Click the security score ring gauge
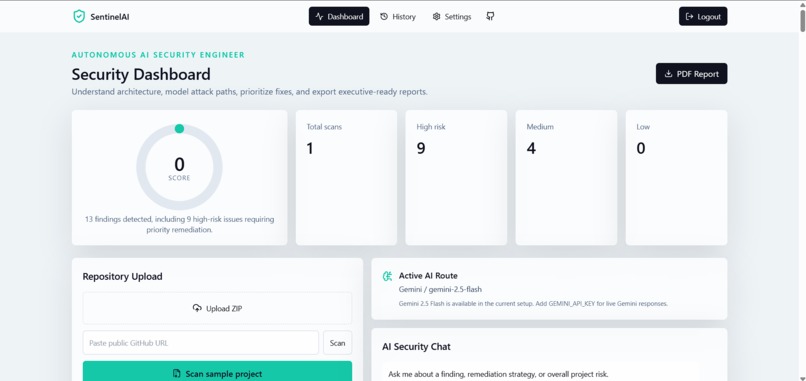806x381 pixels. click(x=179, y=167)
